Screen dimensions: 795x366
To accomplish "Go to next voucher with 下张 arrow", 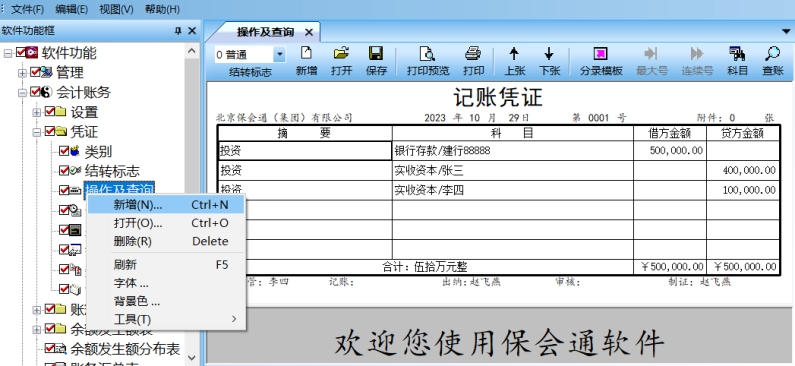I will (x=549, y=54).
